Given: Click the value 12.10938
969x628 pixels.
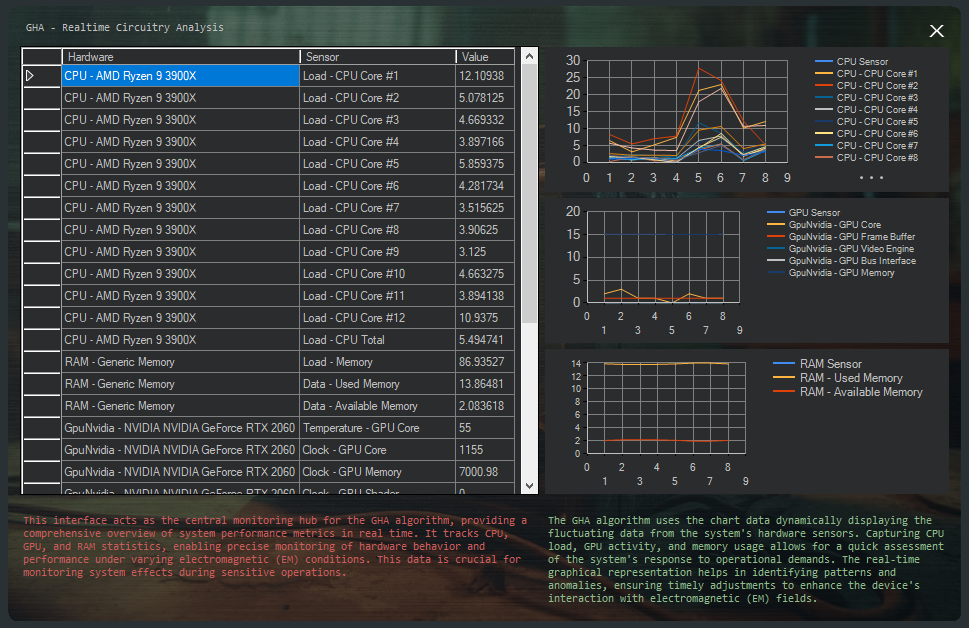Looking at the screenshot, I should [485, 75].
